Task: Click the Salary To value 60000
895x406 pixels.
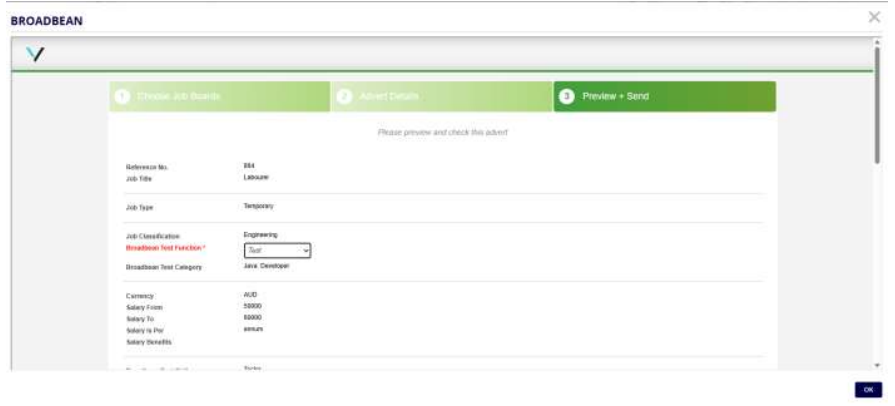Action: point(252,317)
